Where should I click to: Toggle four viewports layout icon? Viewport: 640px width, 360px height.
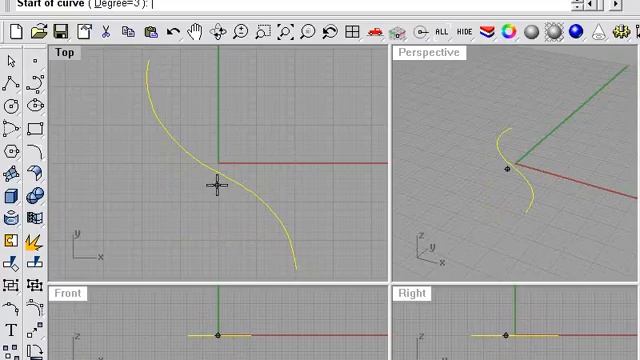click(x=352, y=32)
